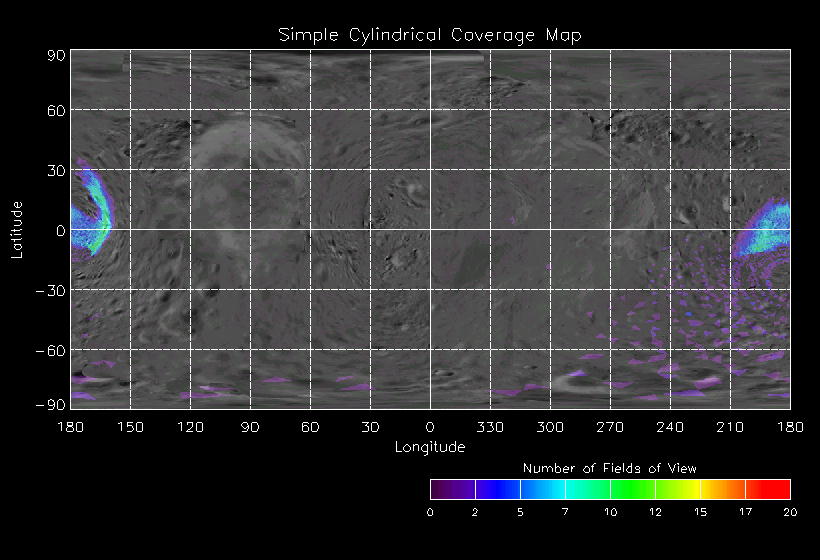Click the longitude "240" tick label
The height and width of the screenshot is (560, 820).
(x=670, y=427)
